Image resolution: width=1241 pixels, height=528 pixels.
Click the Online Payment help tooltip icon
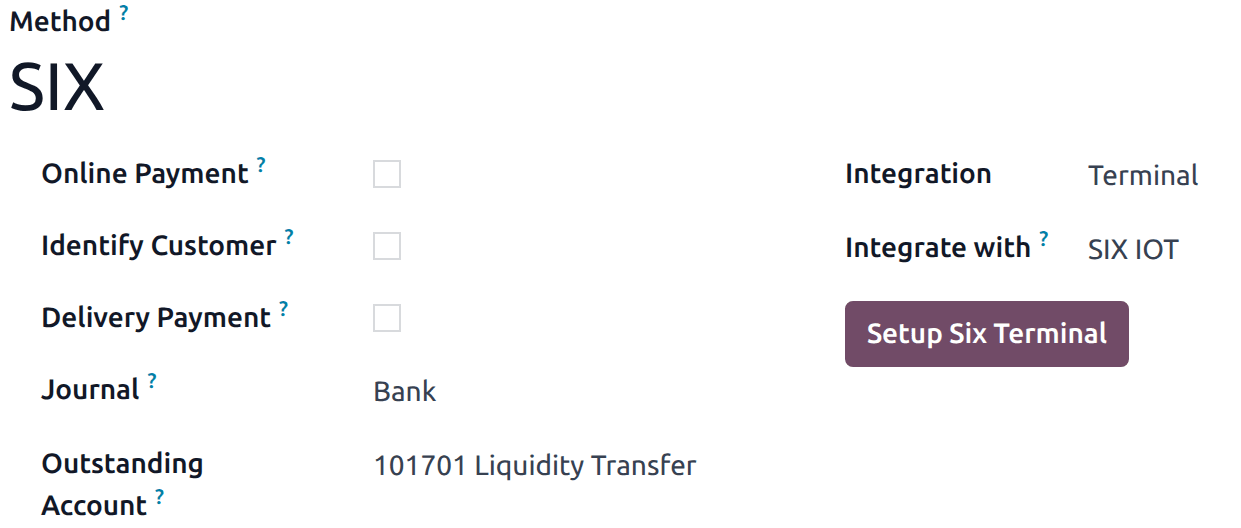tap(261, 165)
